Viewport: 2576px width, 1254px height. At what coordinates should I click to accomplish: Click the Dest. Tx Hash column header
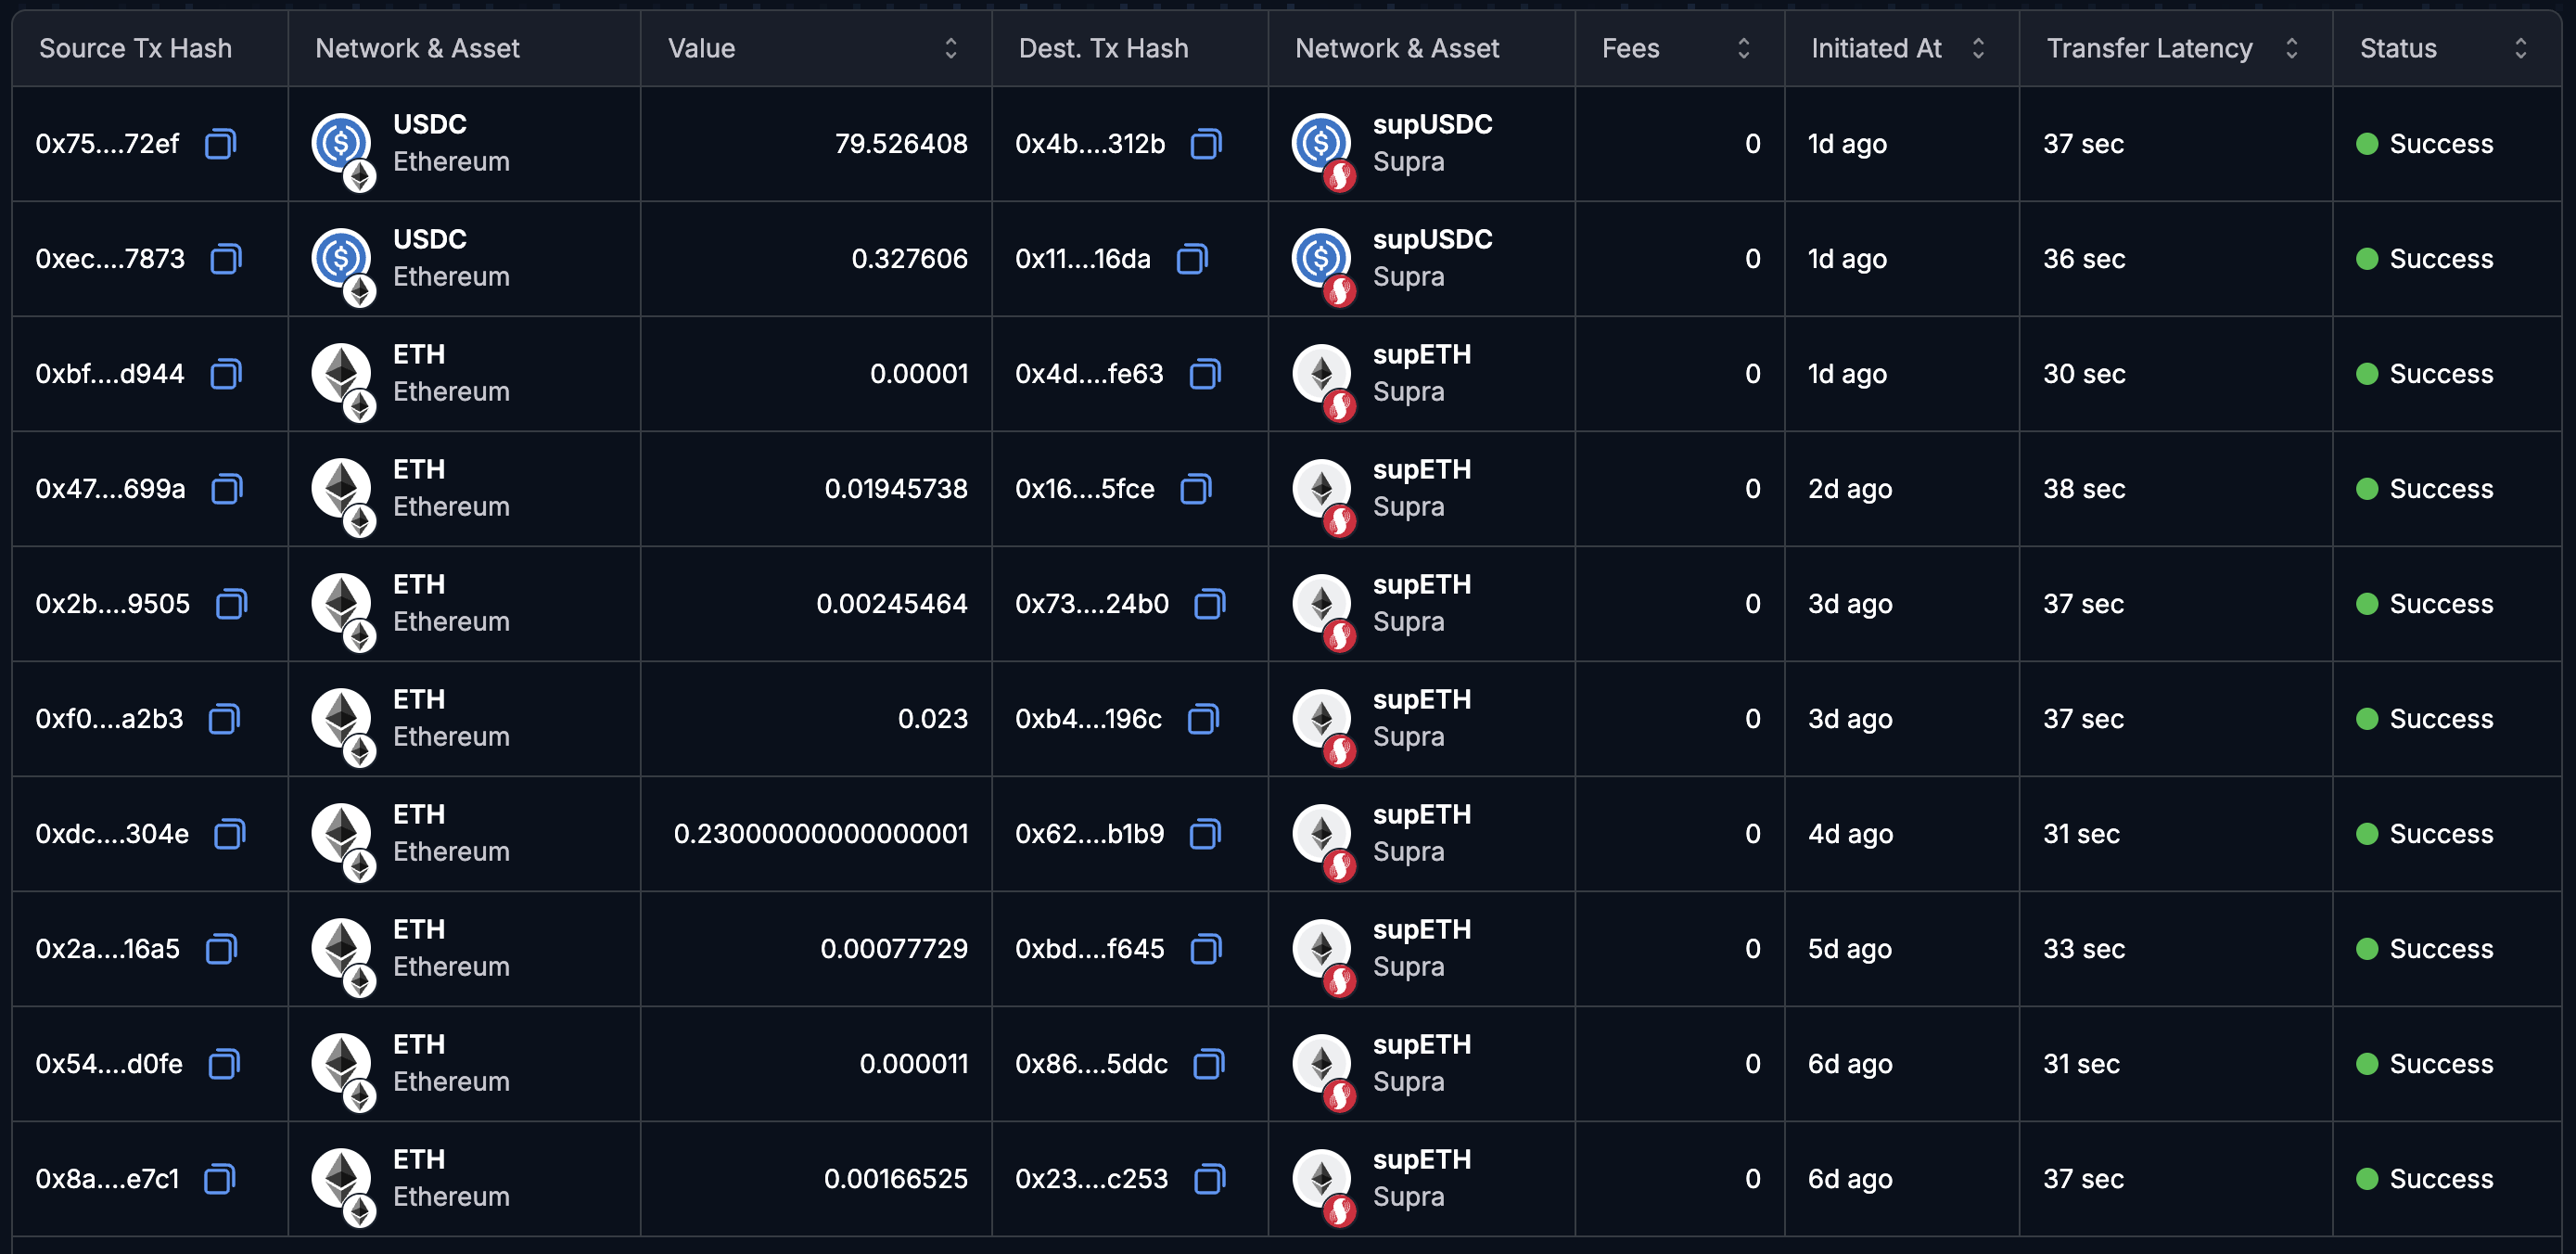[x=1103, y=47]
